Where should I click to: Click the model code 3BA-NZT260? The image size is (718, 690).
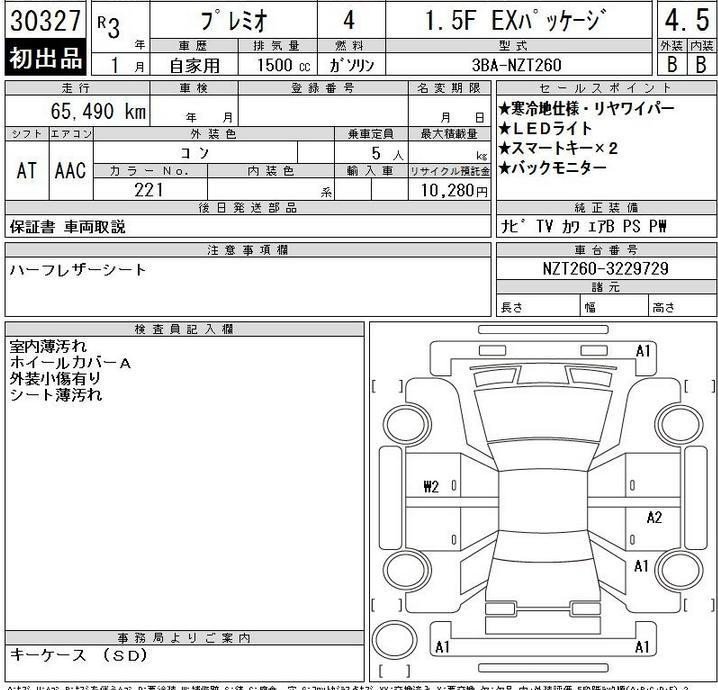pyautogui.click(x=517, y=65)
